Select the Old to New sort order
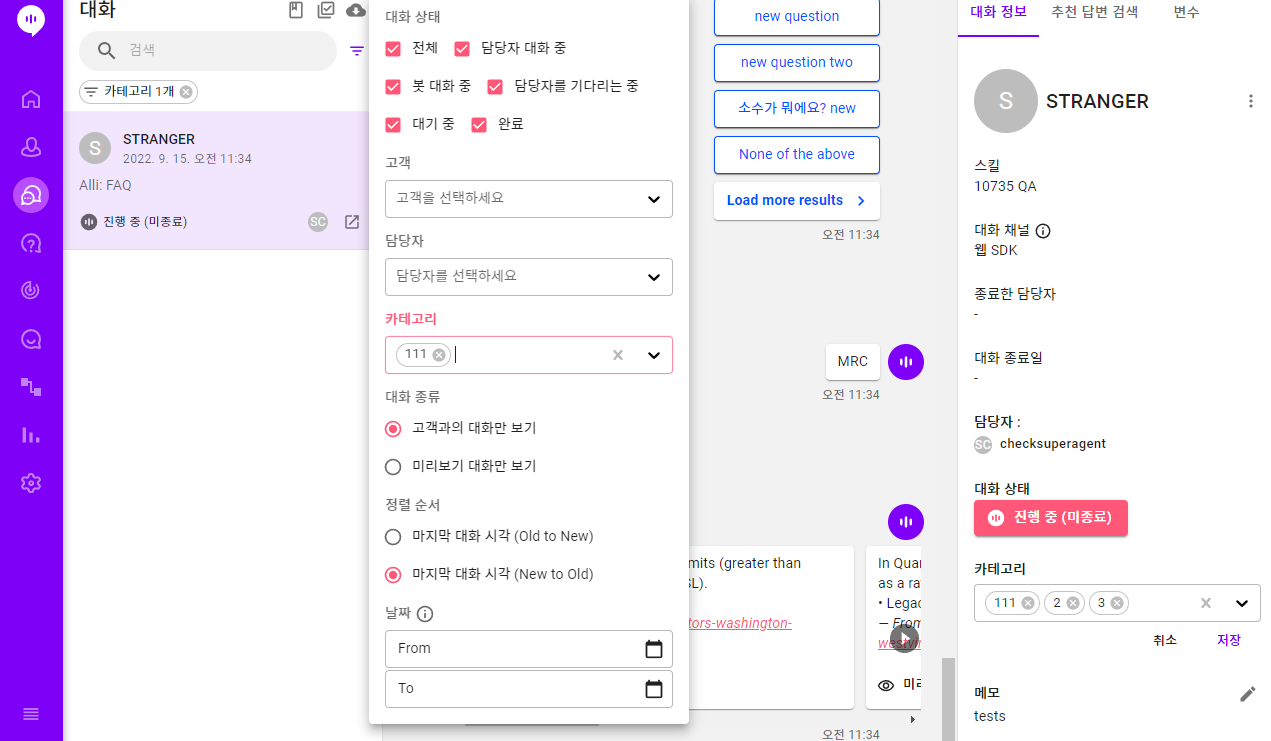The image size is (1271, 741). click(x=393, y=537)
